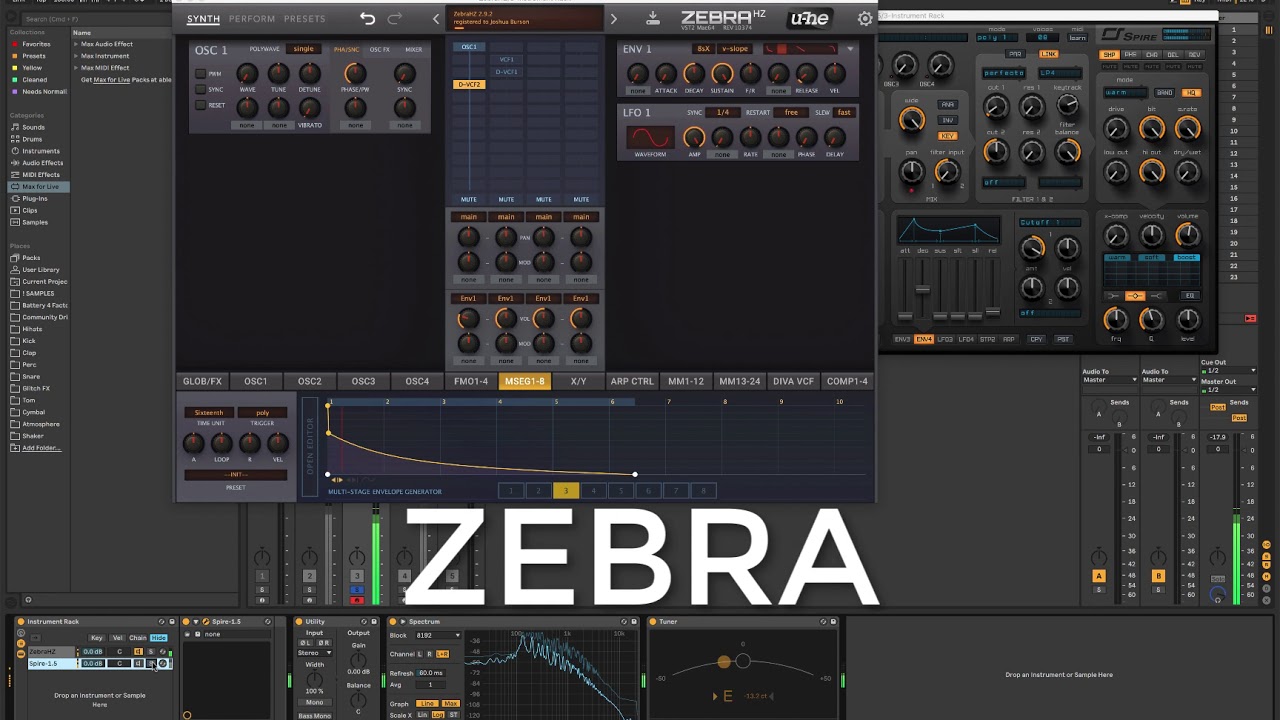Open the Spectrum Block size dropdown
Screen dimensions: 1280x720
point(439,636)
